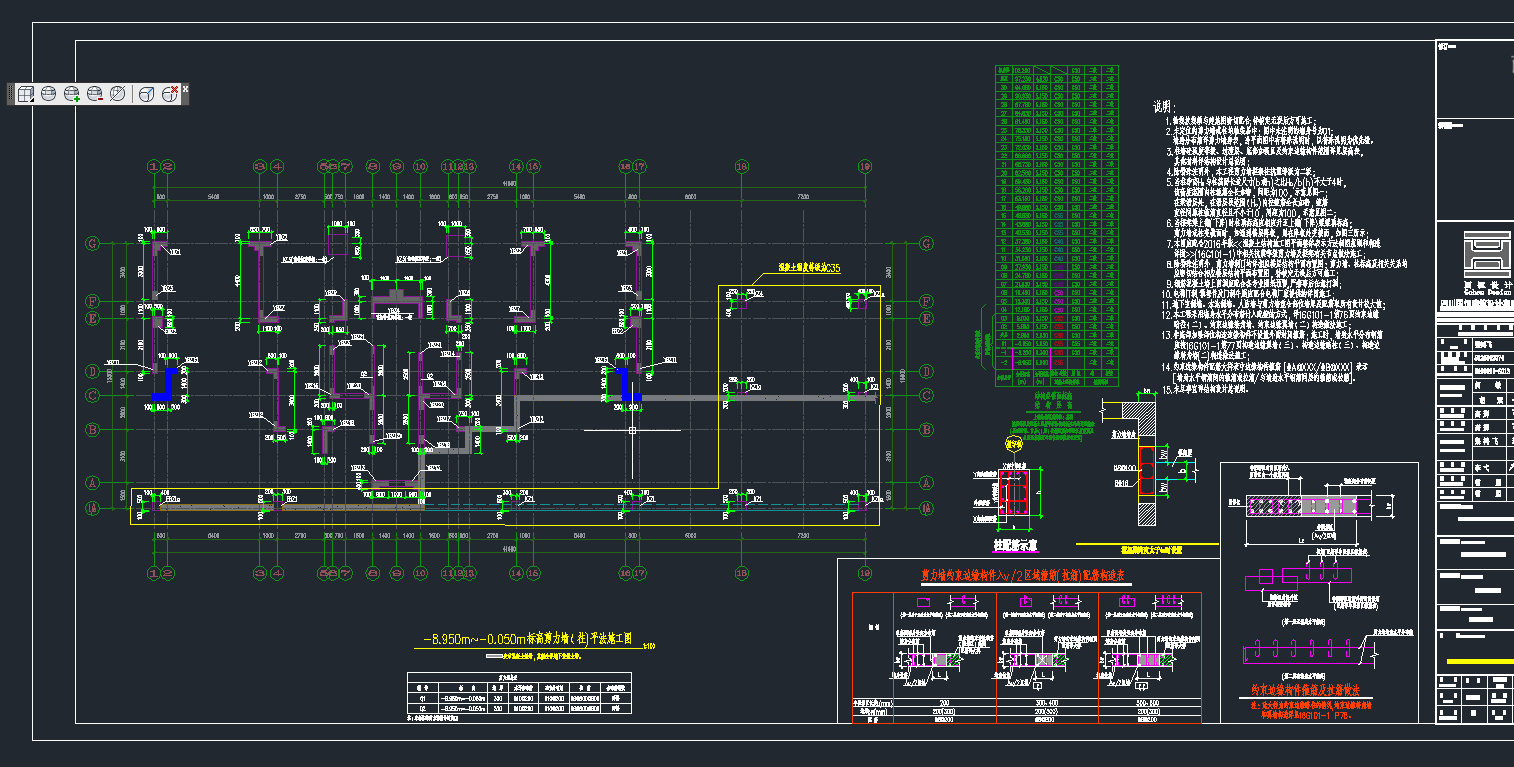Open the mesh primitives box flyout
1514x767 pixels.
(x=27, y=94)
